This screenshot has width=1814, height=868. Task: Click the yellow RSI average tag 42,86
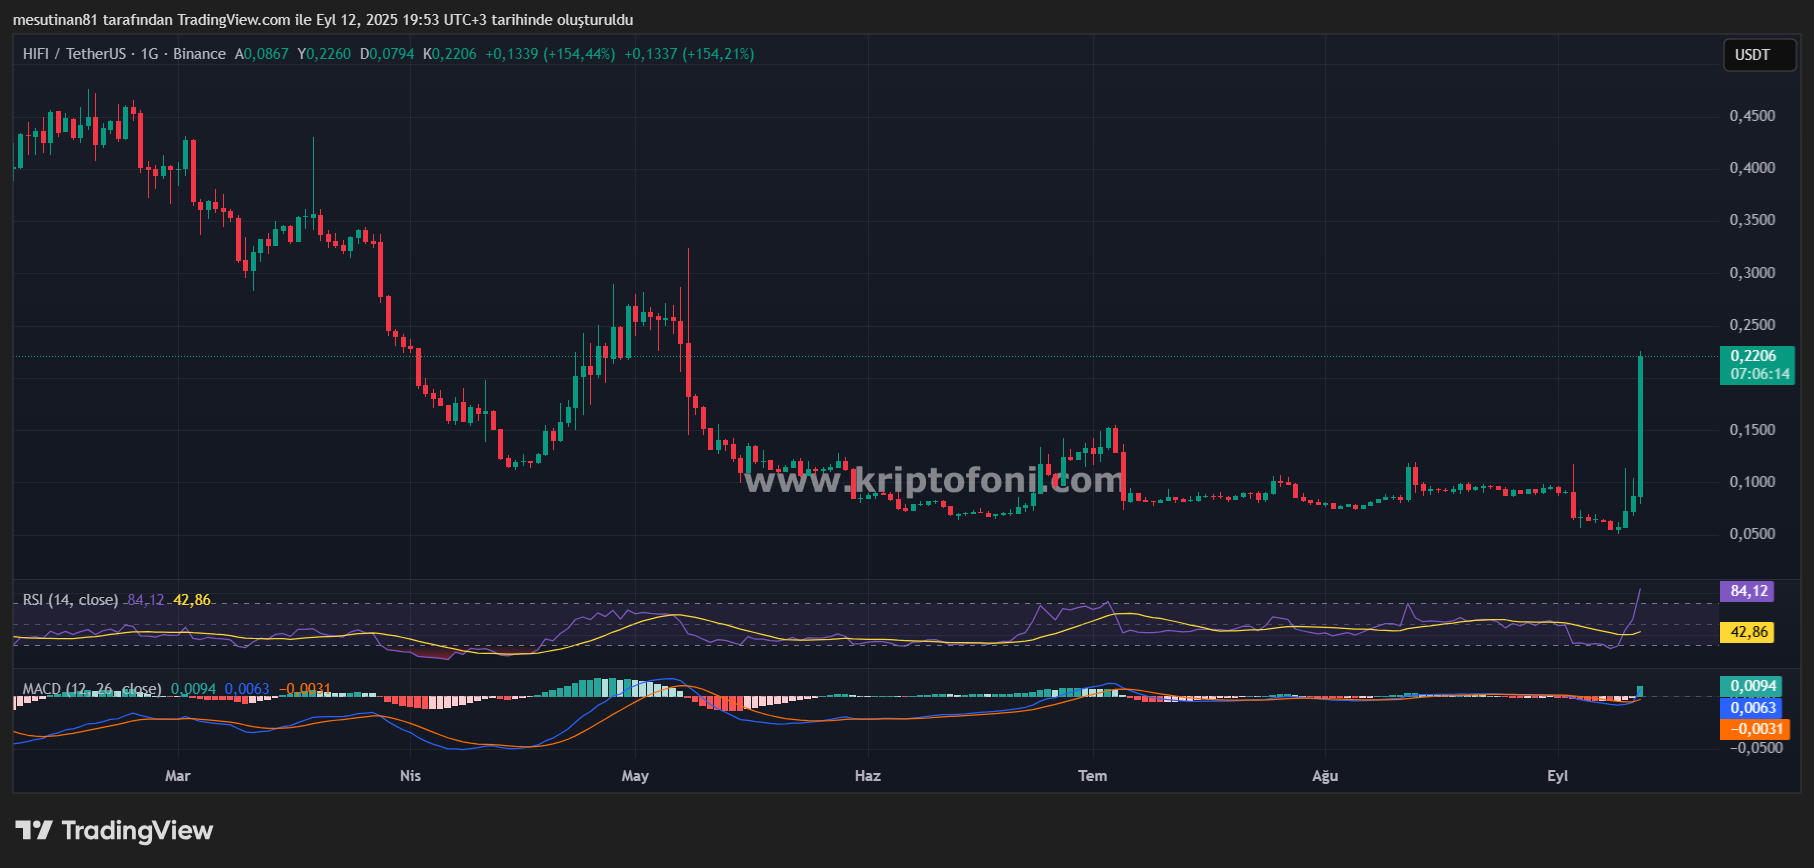click(1748, 632)
